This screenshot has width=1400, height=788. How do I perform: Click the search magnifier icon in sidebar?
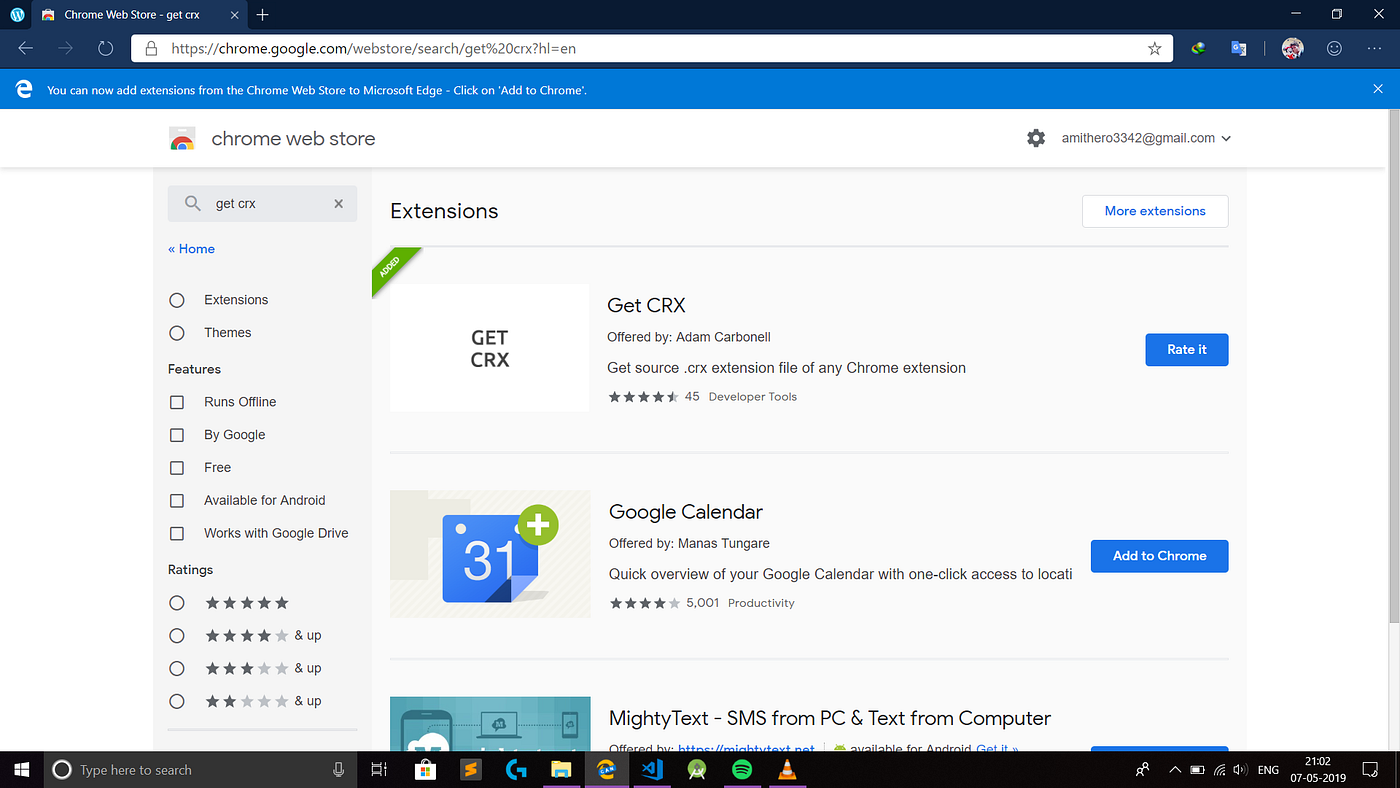pos(192,203)
